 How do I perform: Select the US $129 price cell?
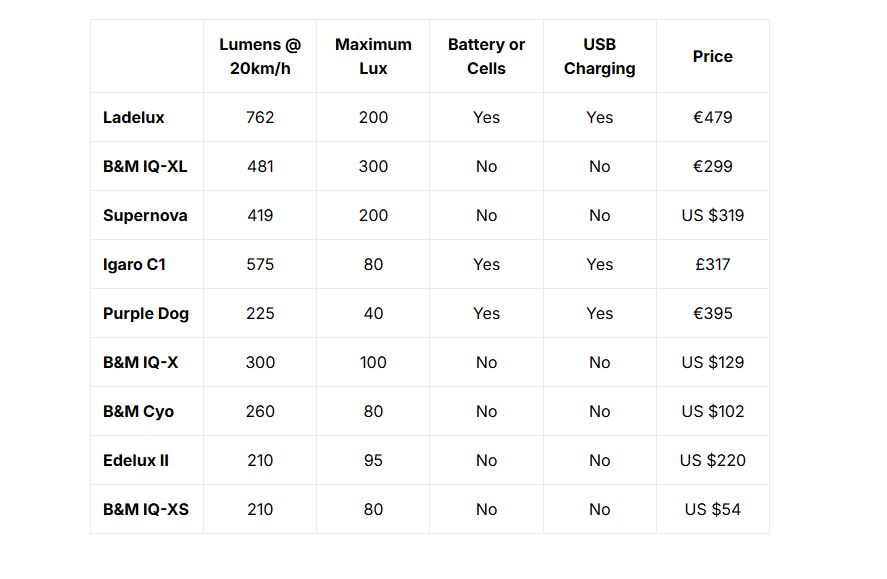click(712, 362)
